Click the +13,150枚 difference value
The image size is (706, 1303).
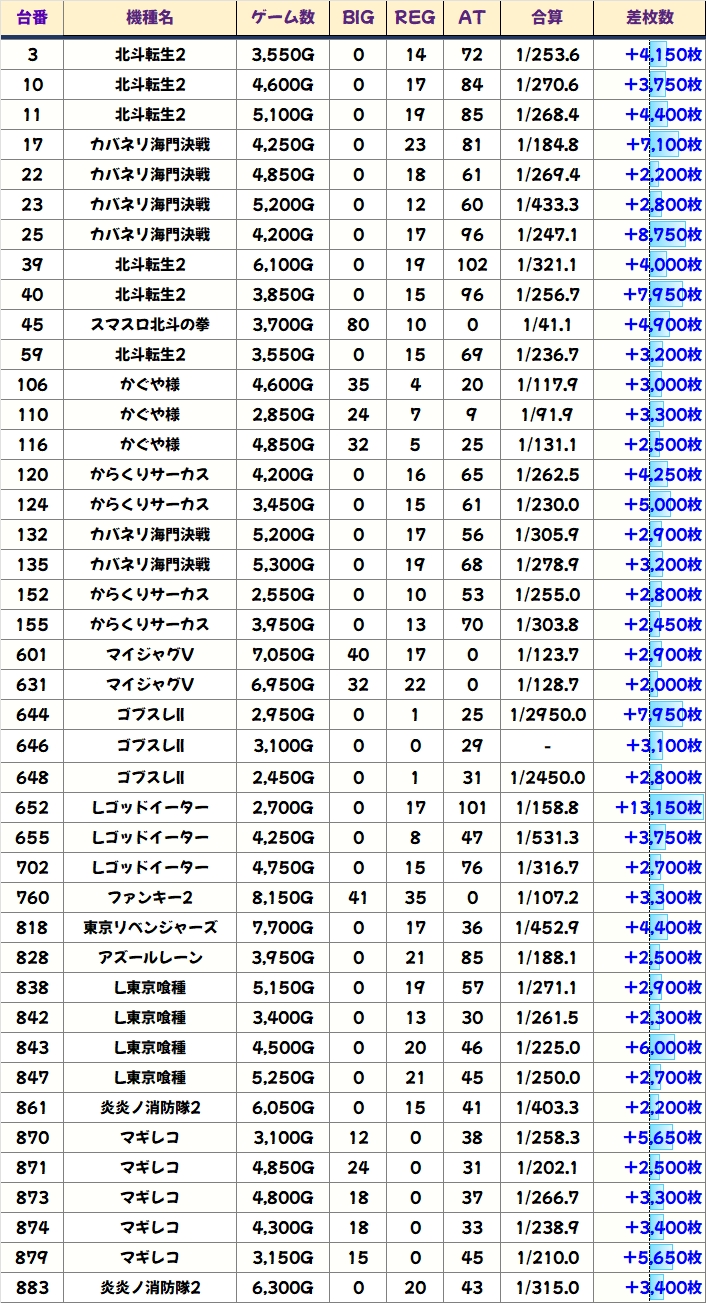click(x=658, y=807)
